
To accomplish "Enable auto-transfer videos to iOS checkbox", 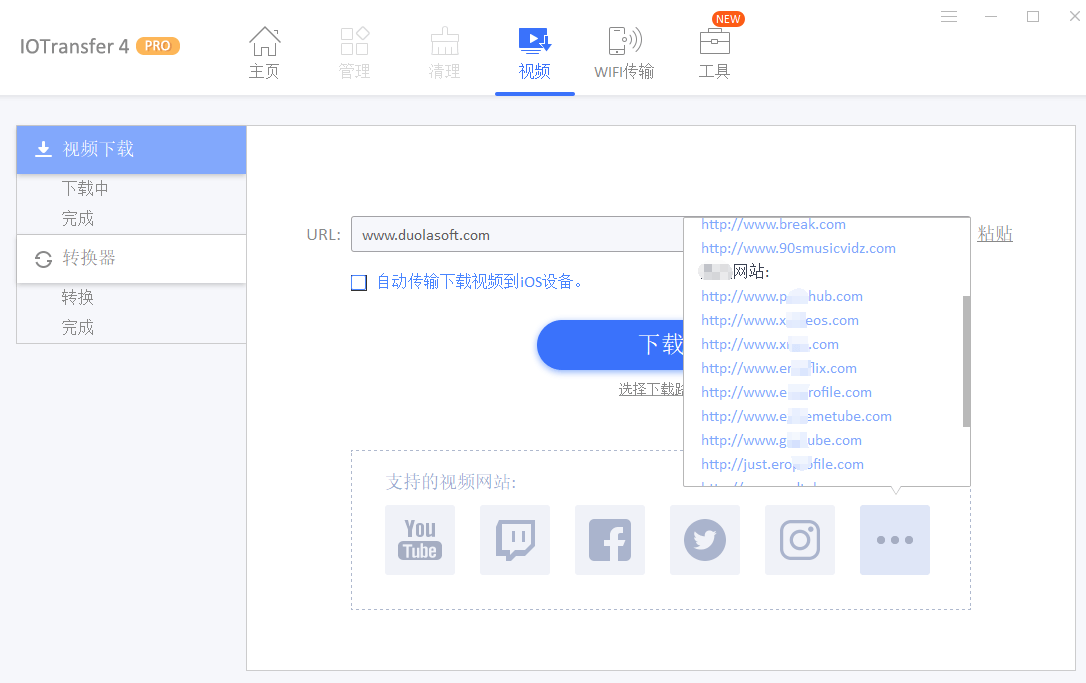I will coord(359,283).
